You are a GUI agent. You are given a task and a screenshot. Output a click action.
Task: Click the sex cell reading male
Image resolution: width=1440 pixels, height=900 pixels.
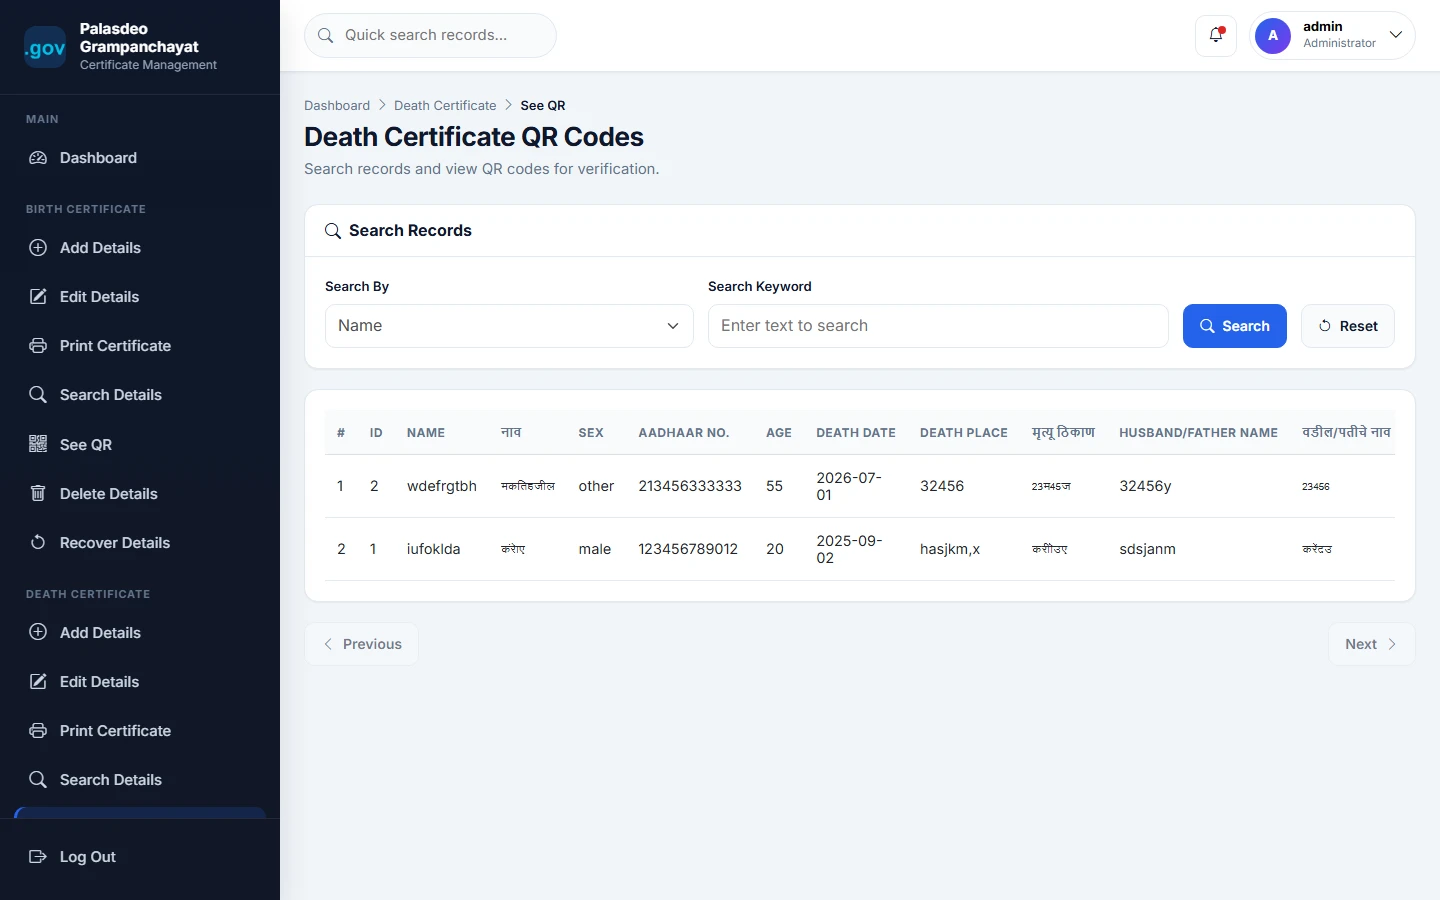click(595, 549)
